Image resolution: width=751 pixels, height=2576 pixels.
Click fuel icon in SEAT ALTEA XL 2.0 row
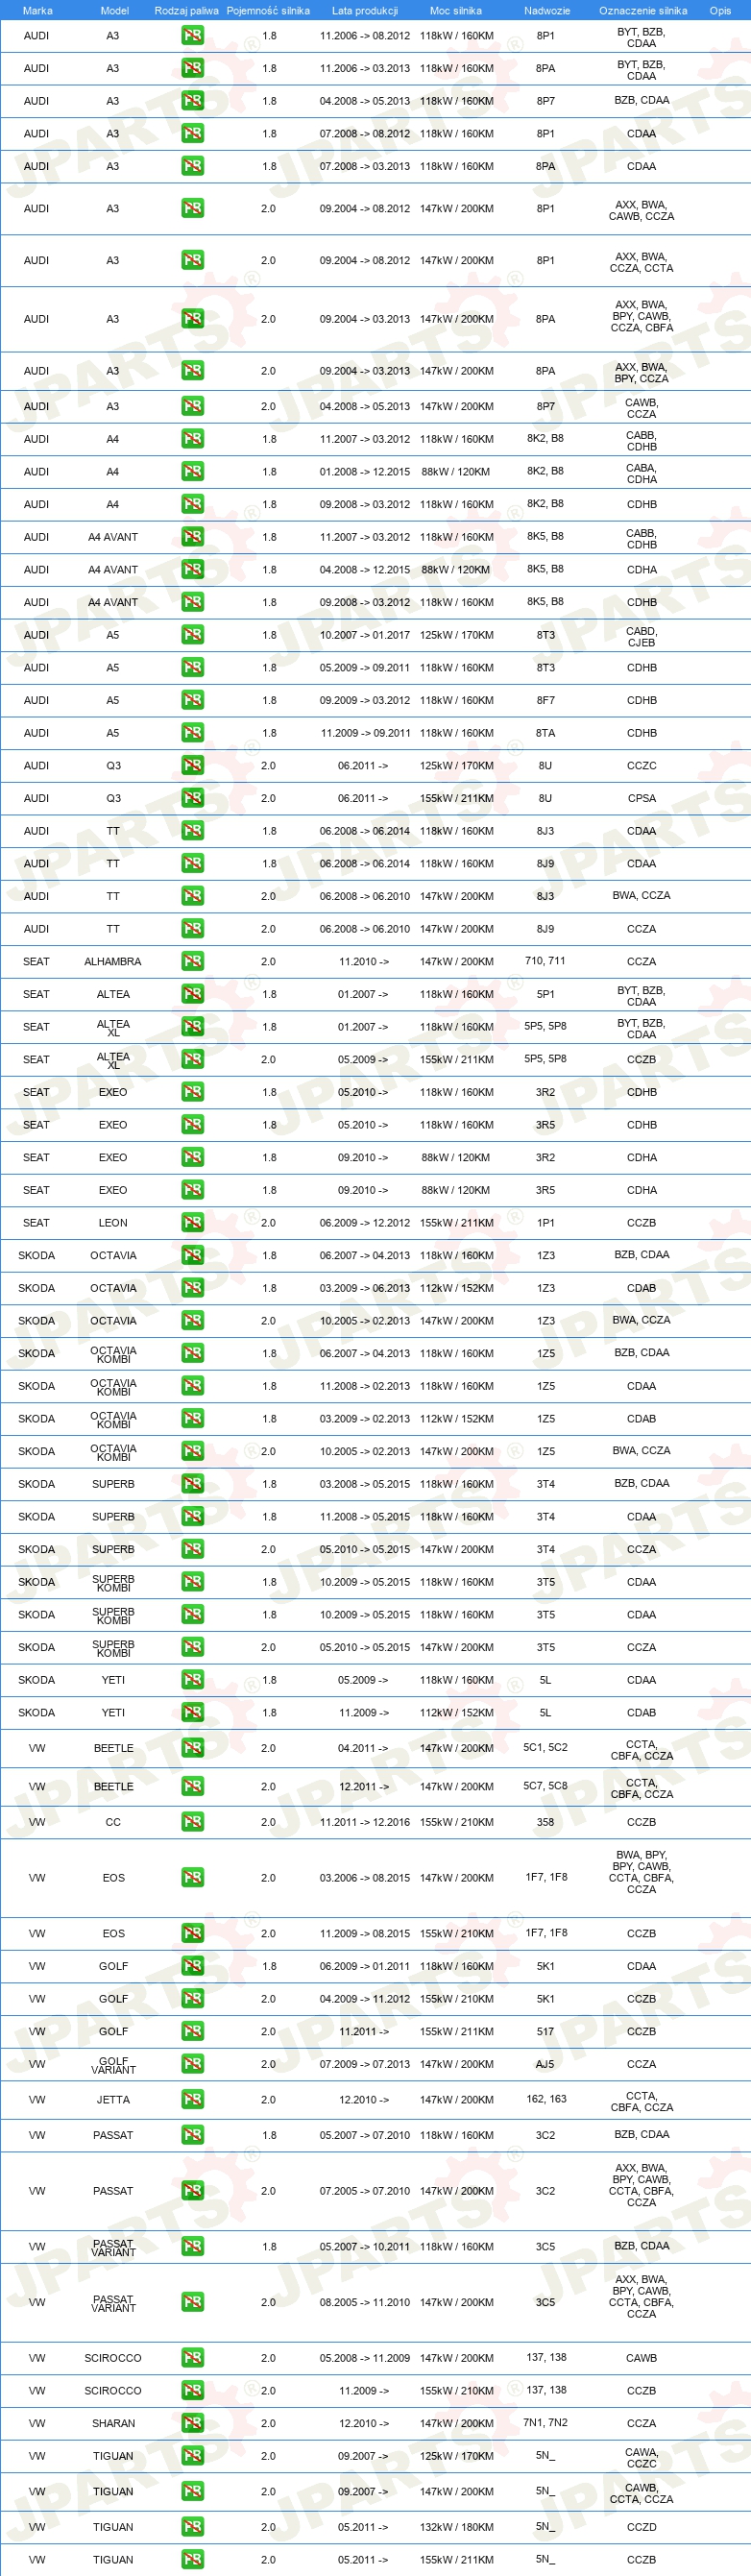click(x=193, y=1059)
